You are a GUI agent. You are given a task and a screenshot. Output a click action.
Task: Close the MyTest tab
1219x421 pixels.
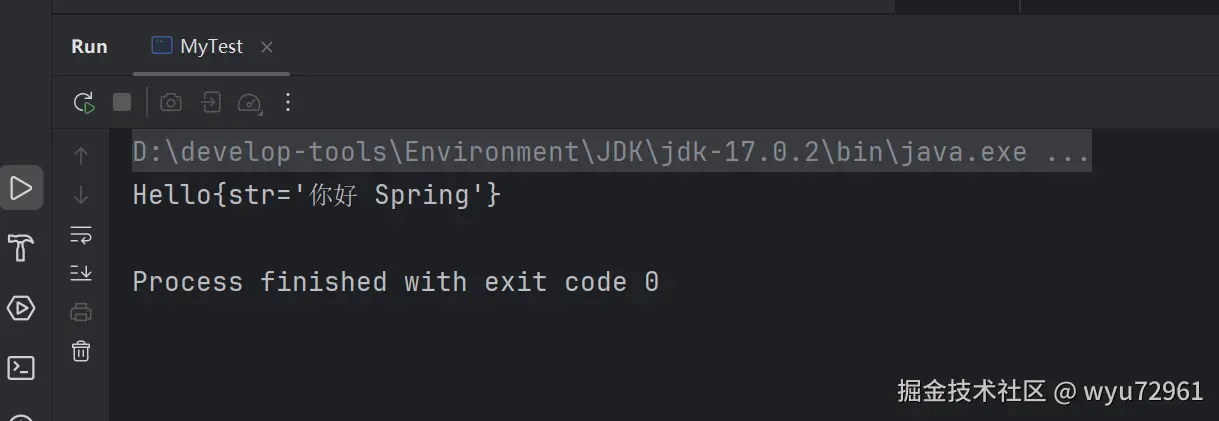266,47
